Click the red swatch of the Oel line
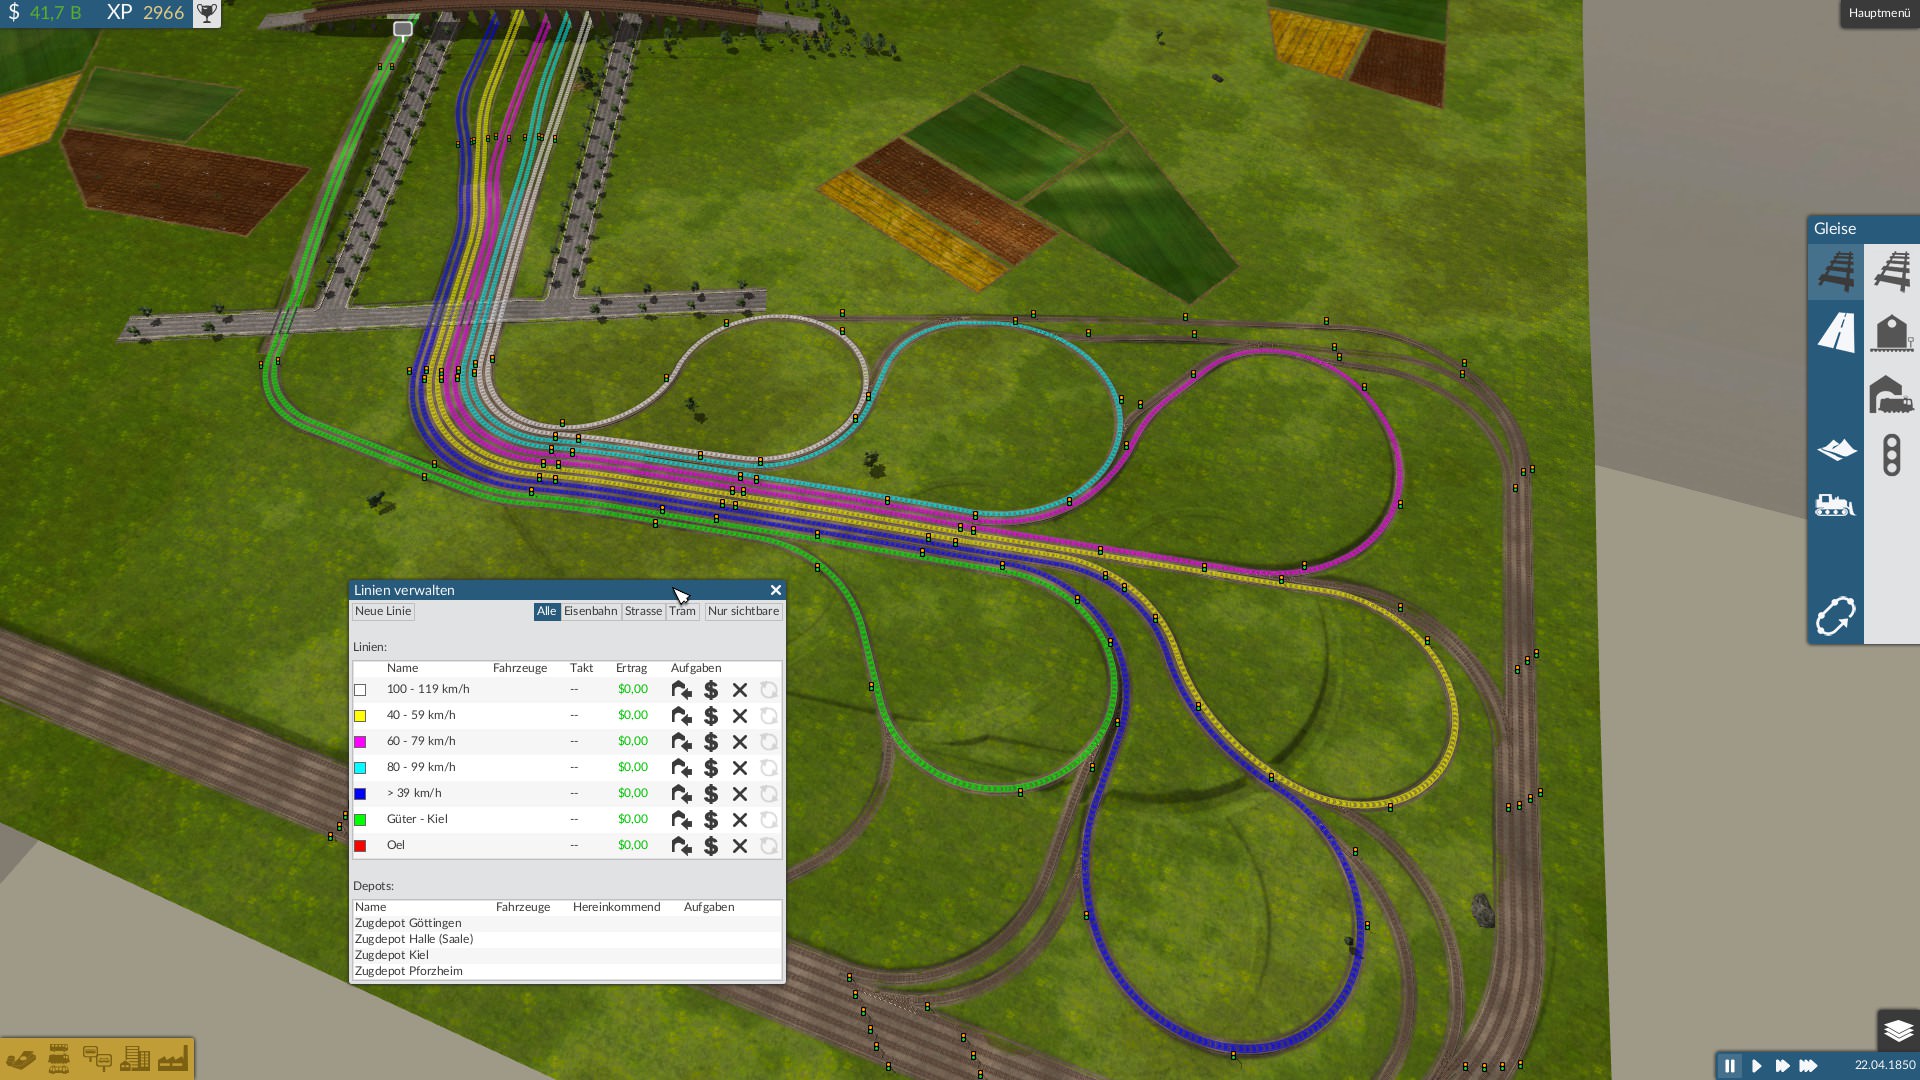This screenshot has width=1920, height=1080. [360, 846]
